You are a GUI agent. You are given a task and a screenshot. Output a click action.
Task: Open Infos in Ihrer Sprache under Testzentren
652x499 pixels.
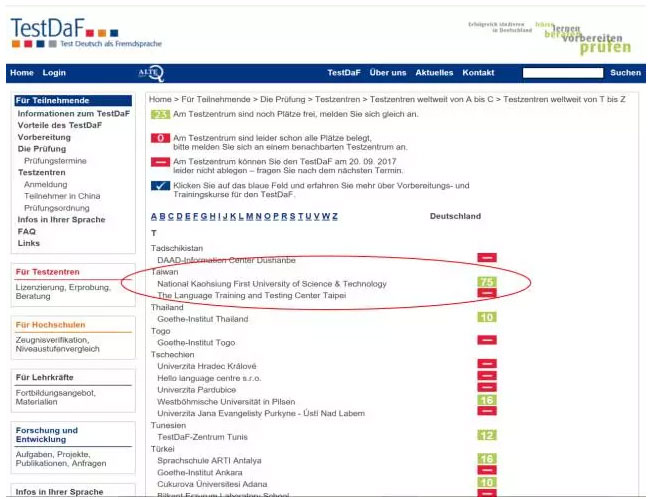(61, 220)
